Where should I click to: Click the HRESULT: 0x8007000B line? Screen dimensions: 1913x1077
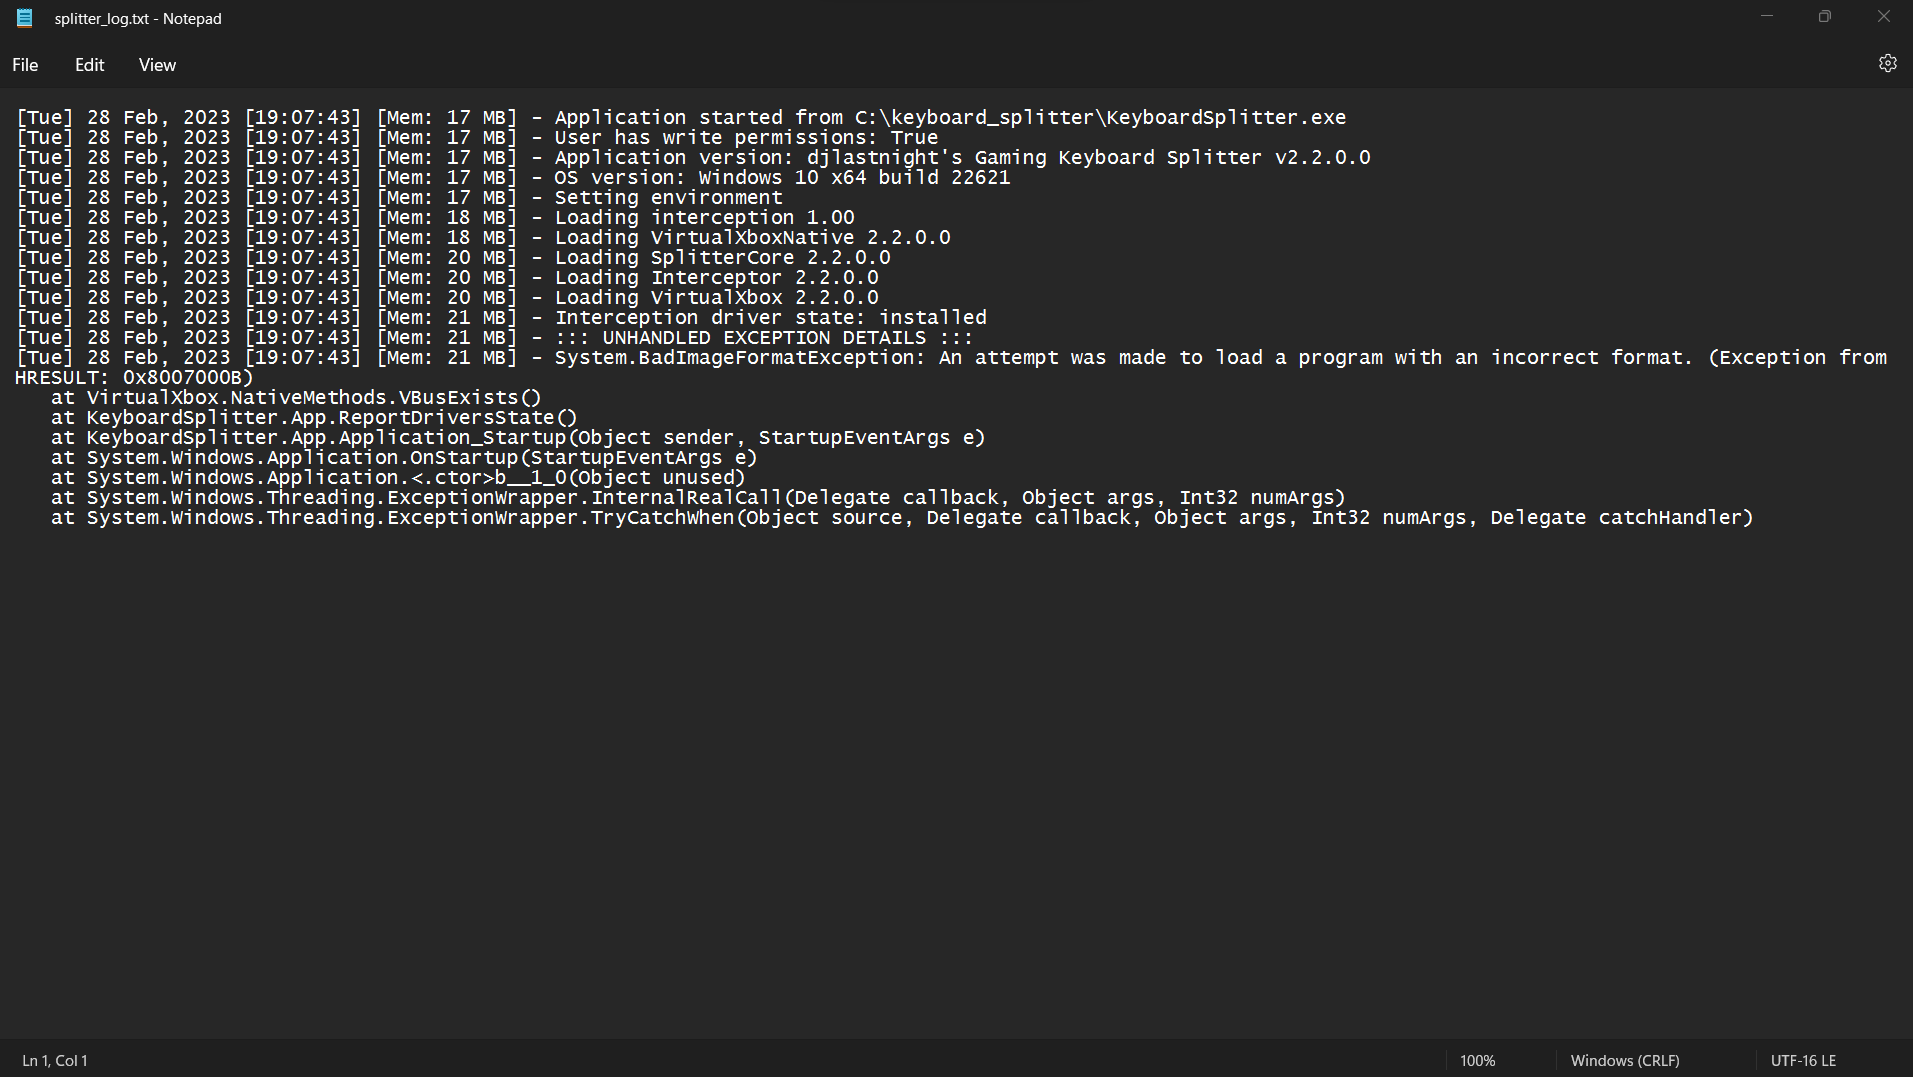click(x=130, y=377)
